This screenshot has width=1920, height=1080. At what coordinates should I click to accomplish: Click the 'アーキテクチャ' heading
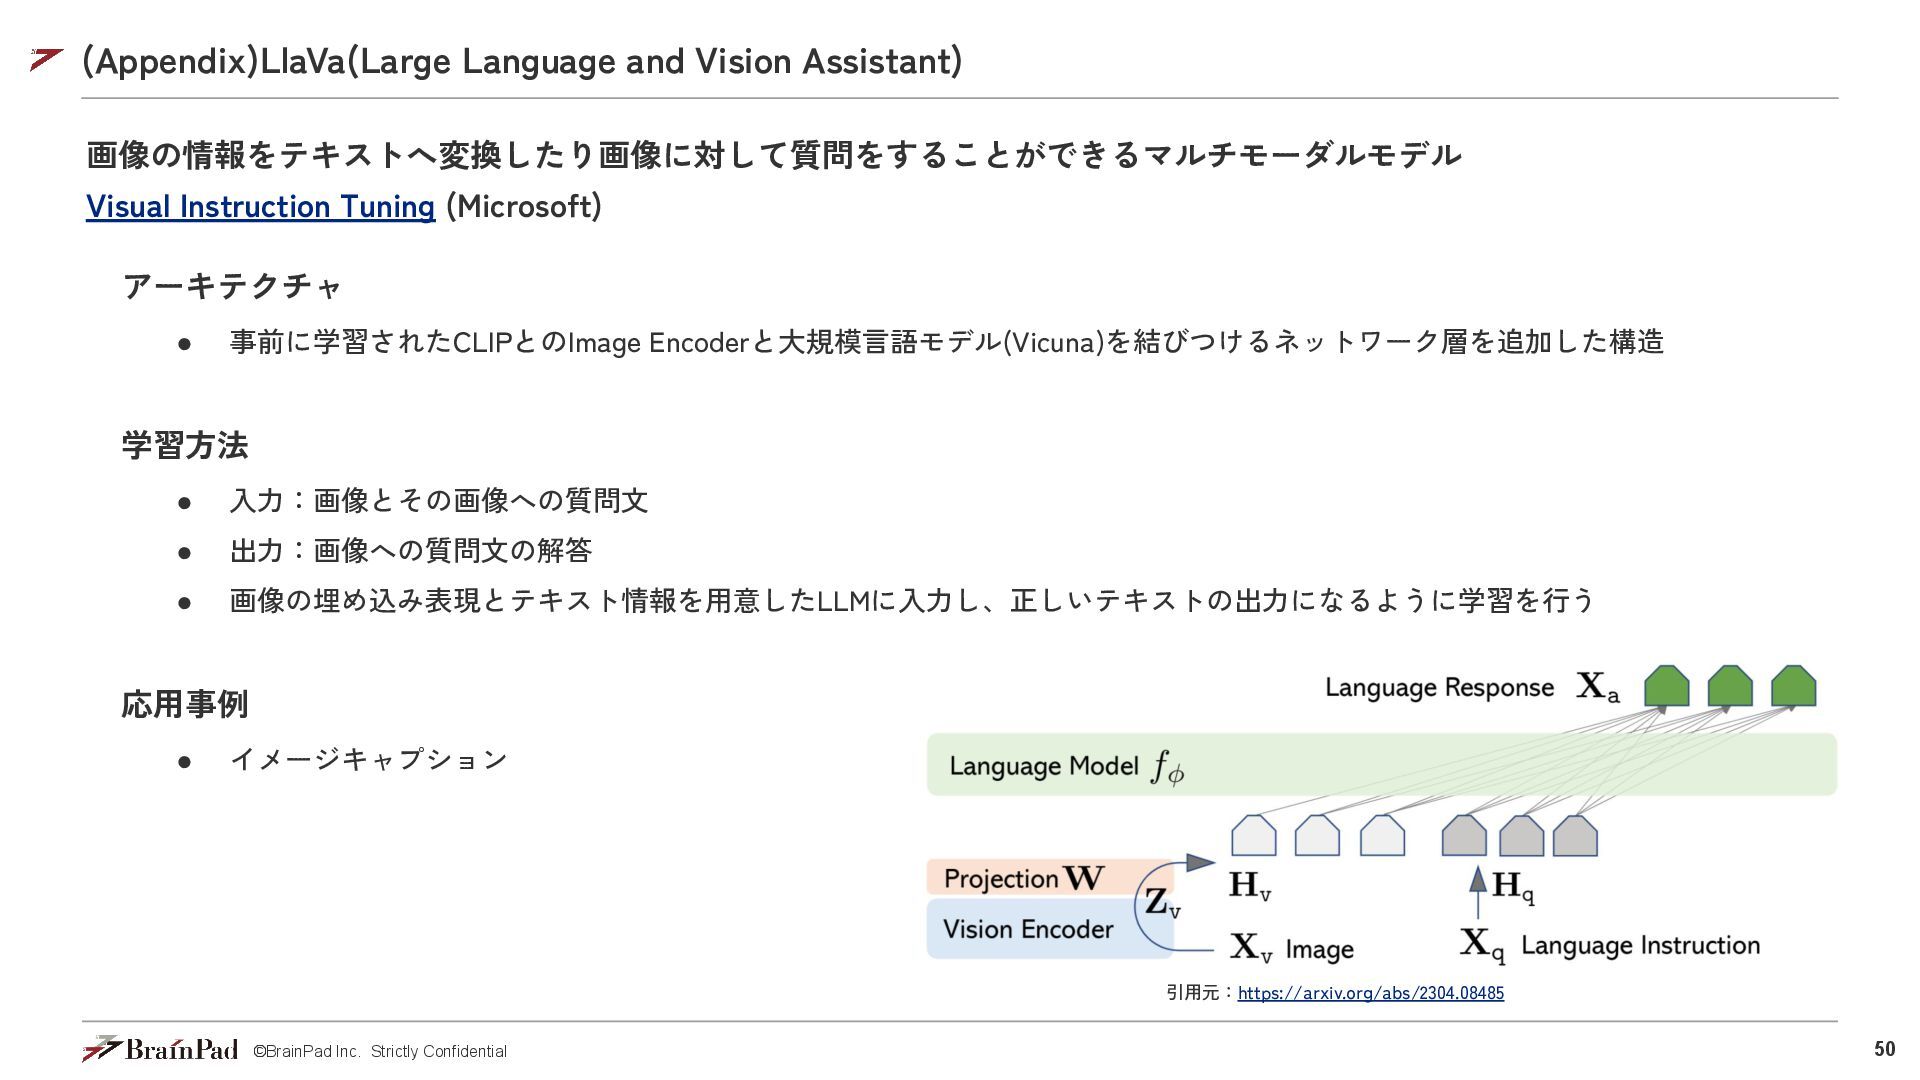click(x=232, y=286)
